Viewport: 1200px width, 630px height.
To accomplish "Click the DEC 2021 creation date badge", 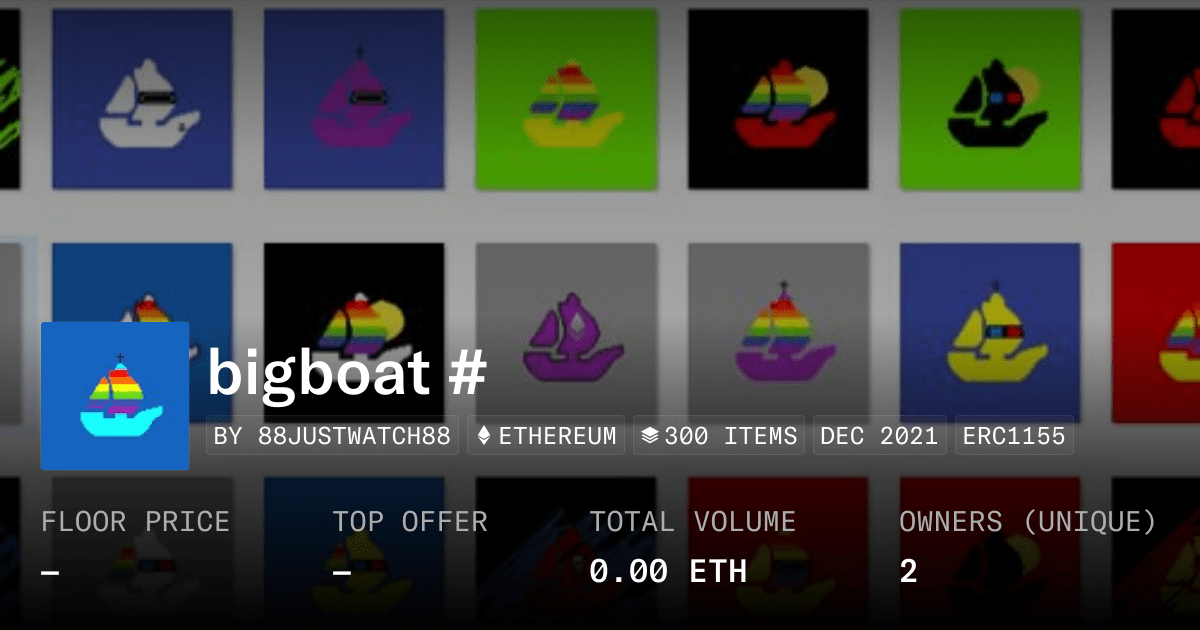I will click(879, 436).
